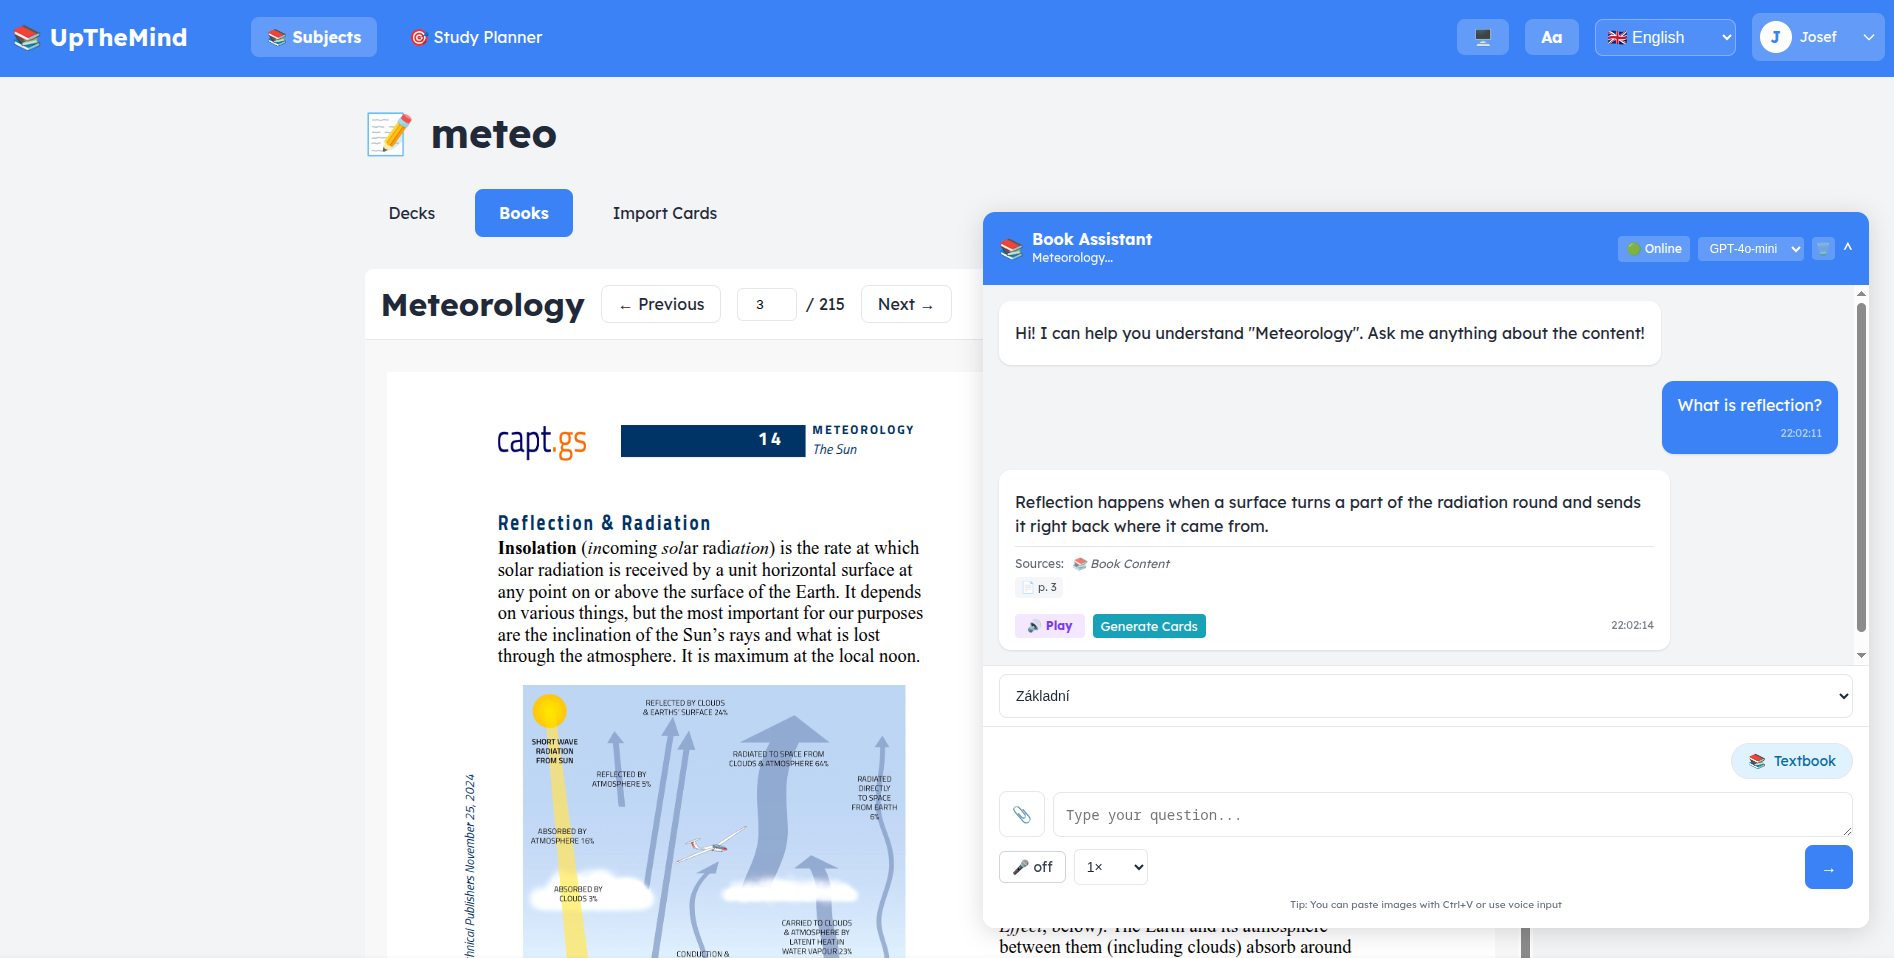The width and height of the screenshot is (1894, 958).
Task: Click the arrow send message button
Action: [1828, 867]
